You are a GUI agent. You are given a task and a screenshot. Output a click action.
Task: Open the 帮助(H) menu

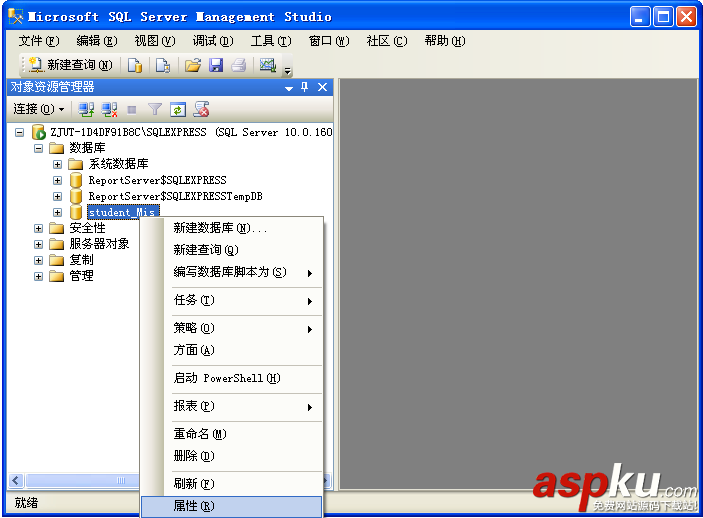pyautogui.click(x=445, y=41)
